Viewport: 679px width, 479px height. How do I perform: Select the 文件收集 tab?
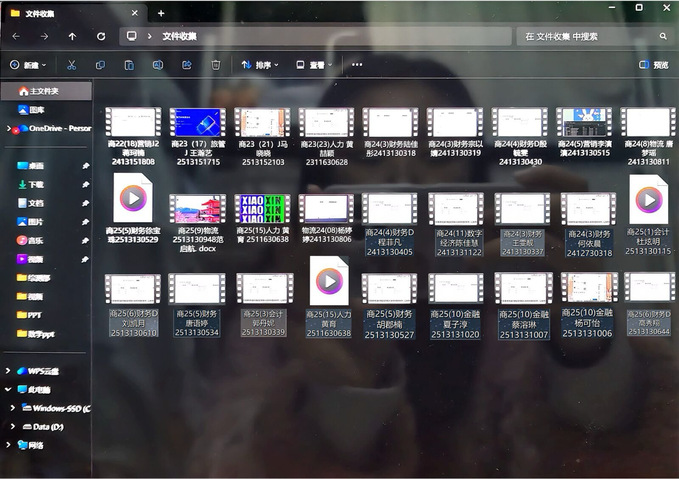[x=60, y=13]
